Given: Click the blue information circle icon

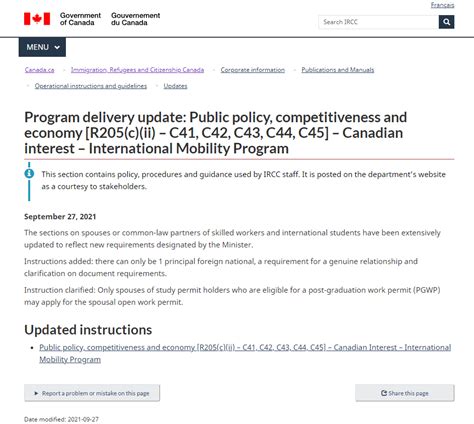Looking at the screenshot, I should click(29, 173).
